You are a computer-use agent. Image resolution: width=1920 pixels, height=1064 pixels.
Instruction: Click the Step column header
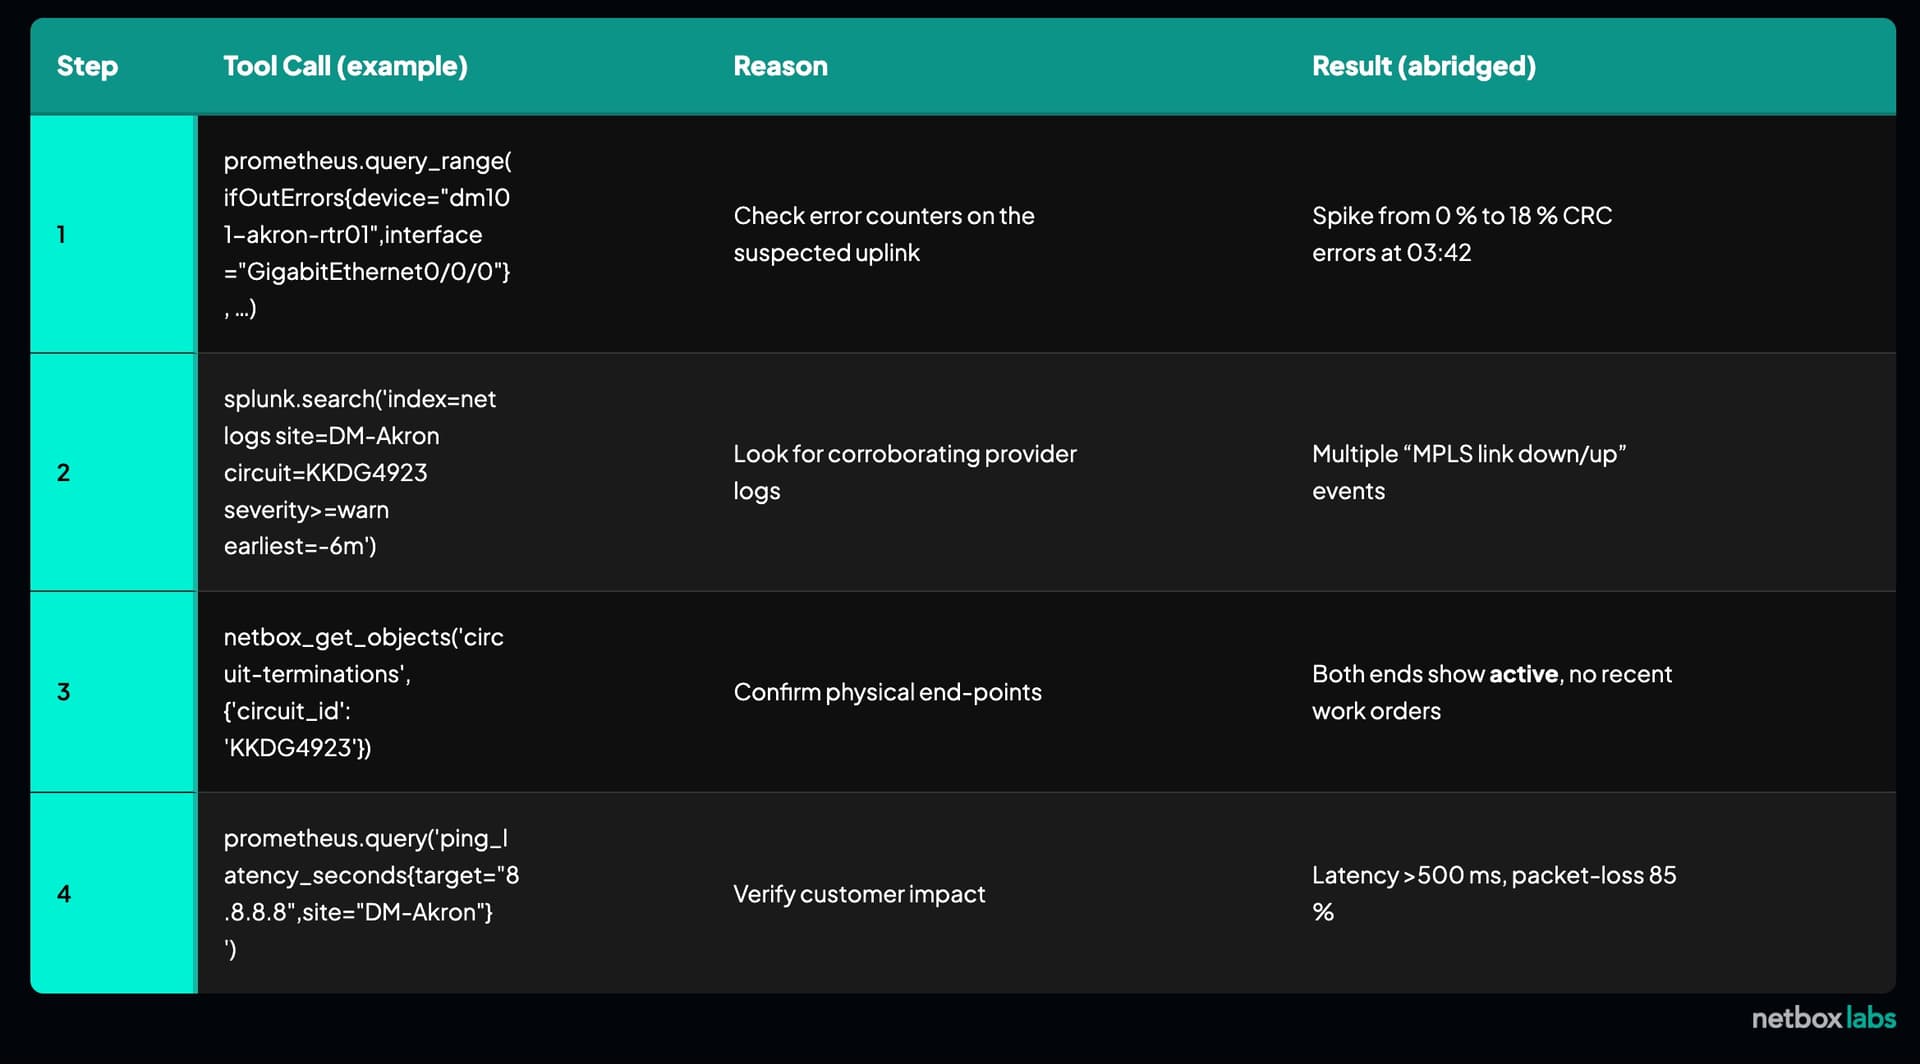(87, 66)
